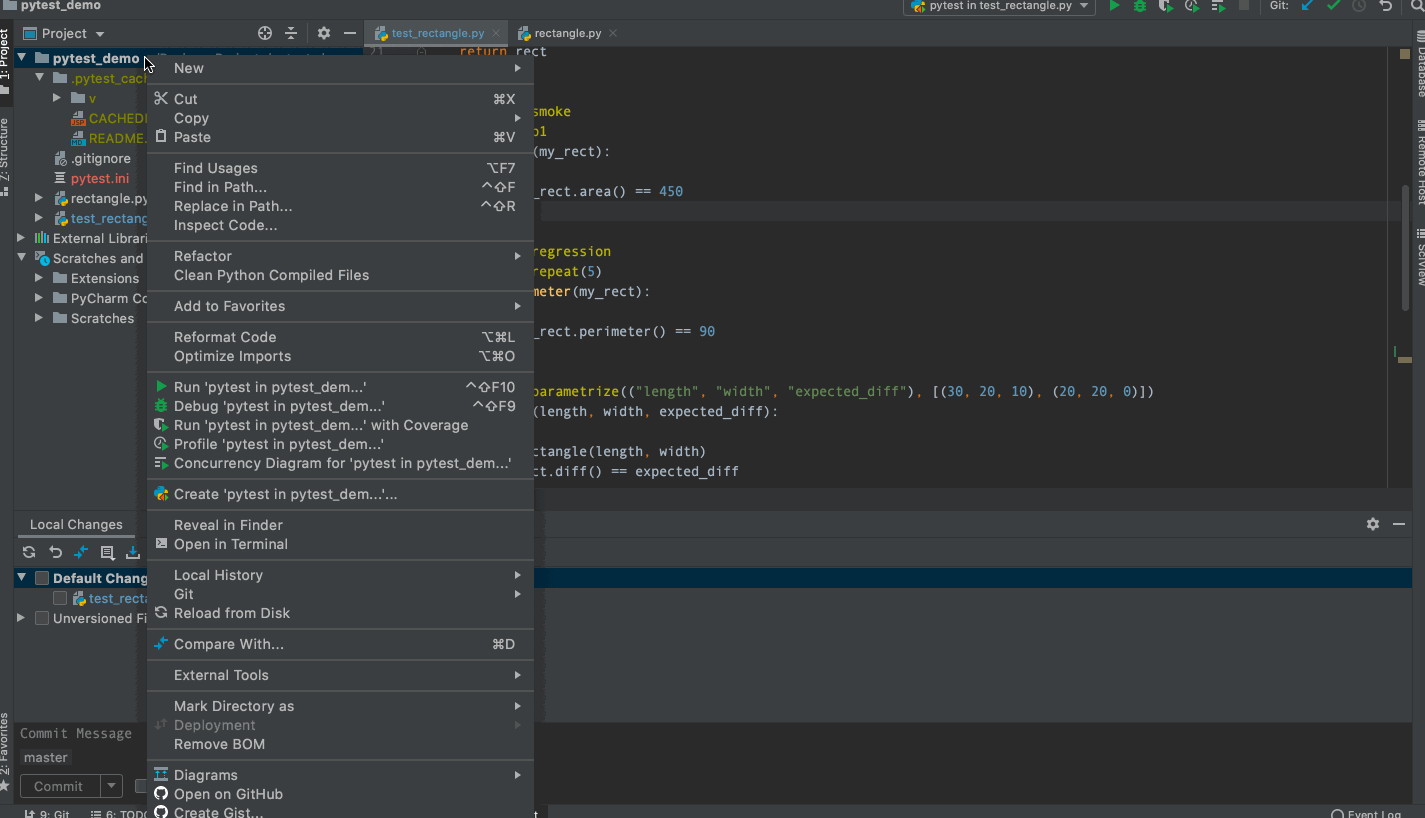
Task: Open the version control panel settings gear
Action: (x=1373, y=524)
